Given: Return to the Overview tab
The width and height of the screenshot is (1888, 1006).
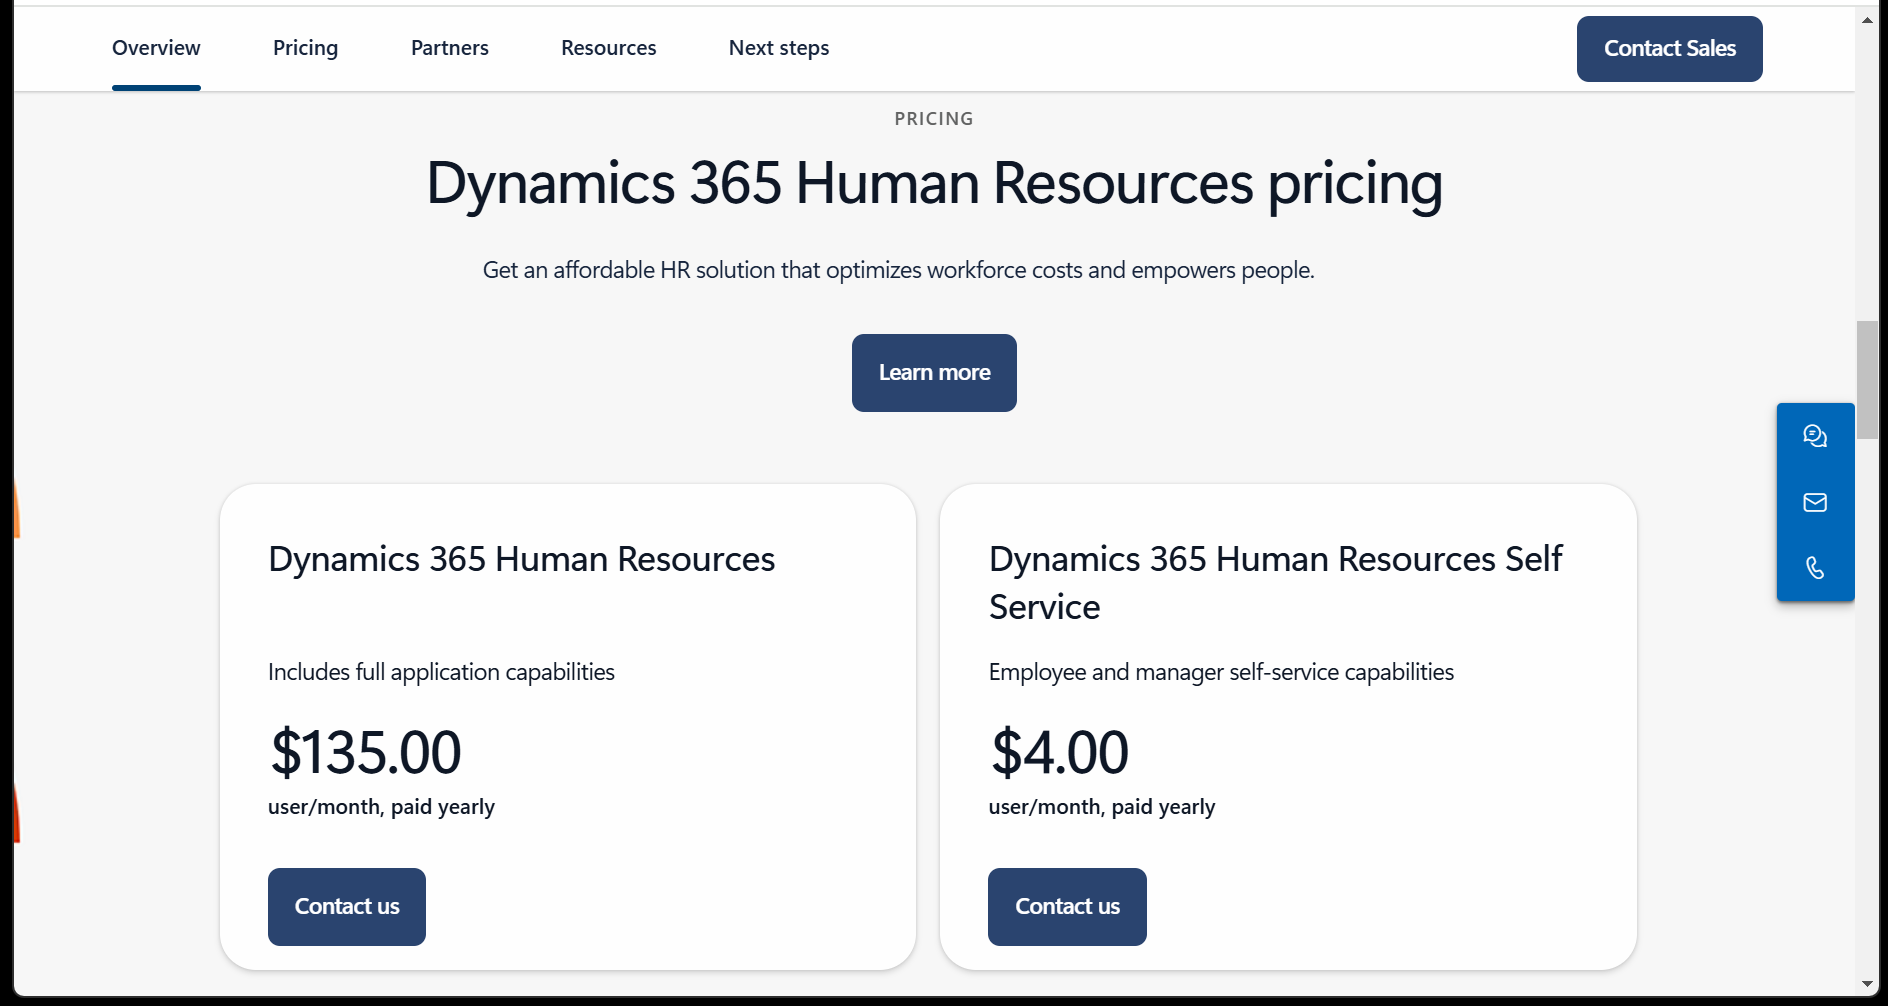Looking at the screenshot, I should (x=156, y=47).
